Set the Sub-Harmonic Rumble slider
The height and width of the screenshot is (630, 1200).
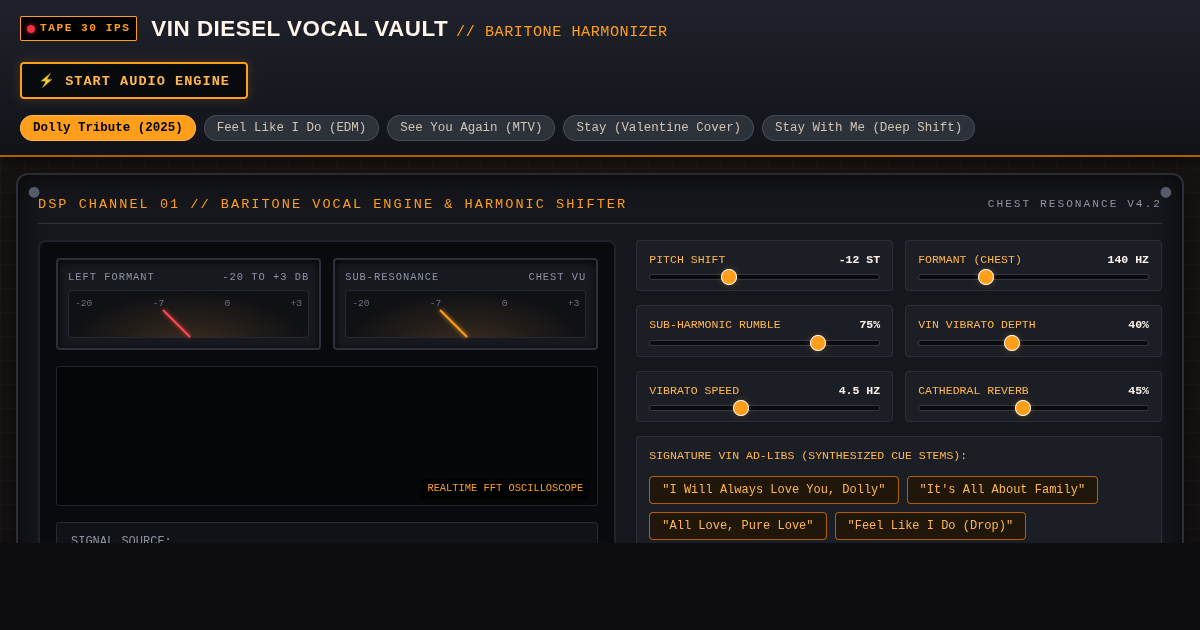tap(764, 343)
